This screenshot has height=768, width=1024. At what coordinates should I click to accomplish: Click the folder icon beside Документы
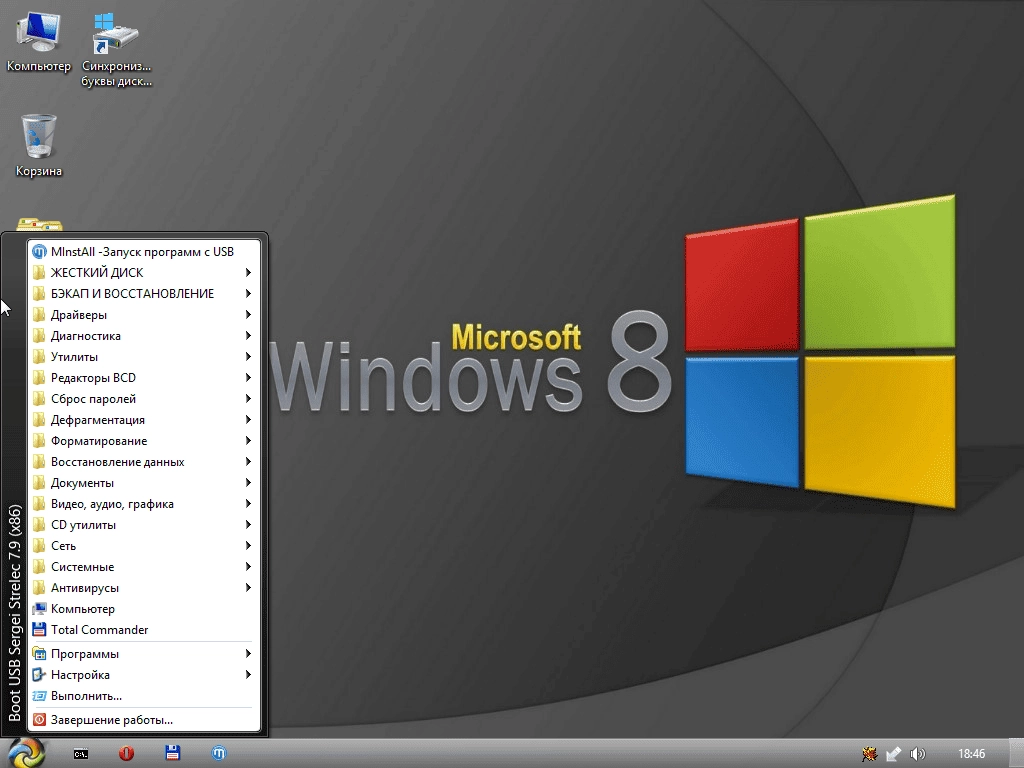click(39, 483)
